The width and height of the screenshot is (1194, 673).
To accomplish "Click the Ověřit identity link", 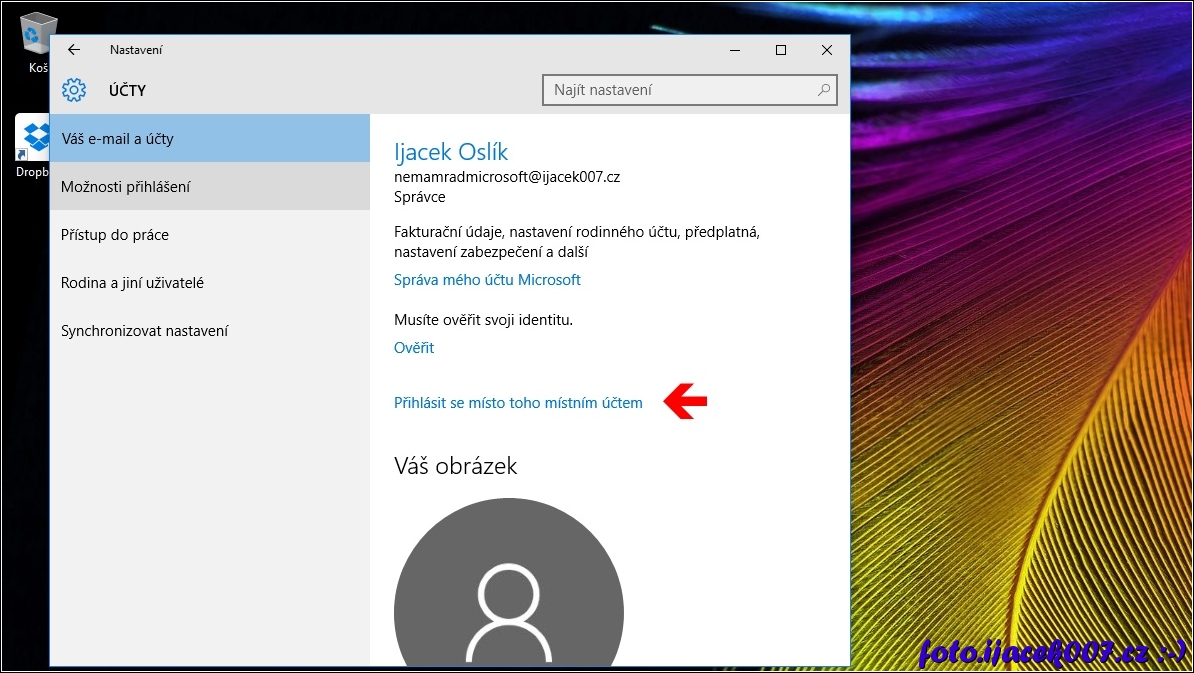I will coord(414,348).
